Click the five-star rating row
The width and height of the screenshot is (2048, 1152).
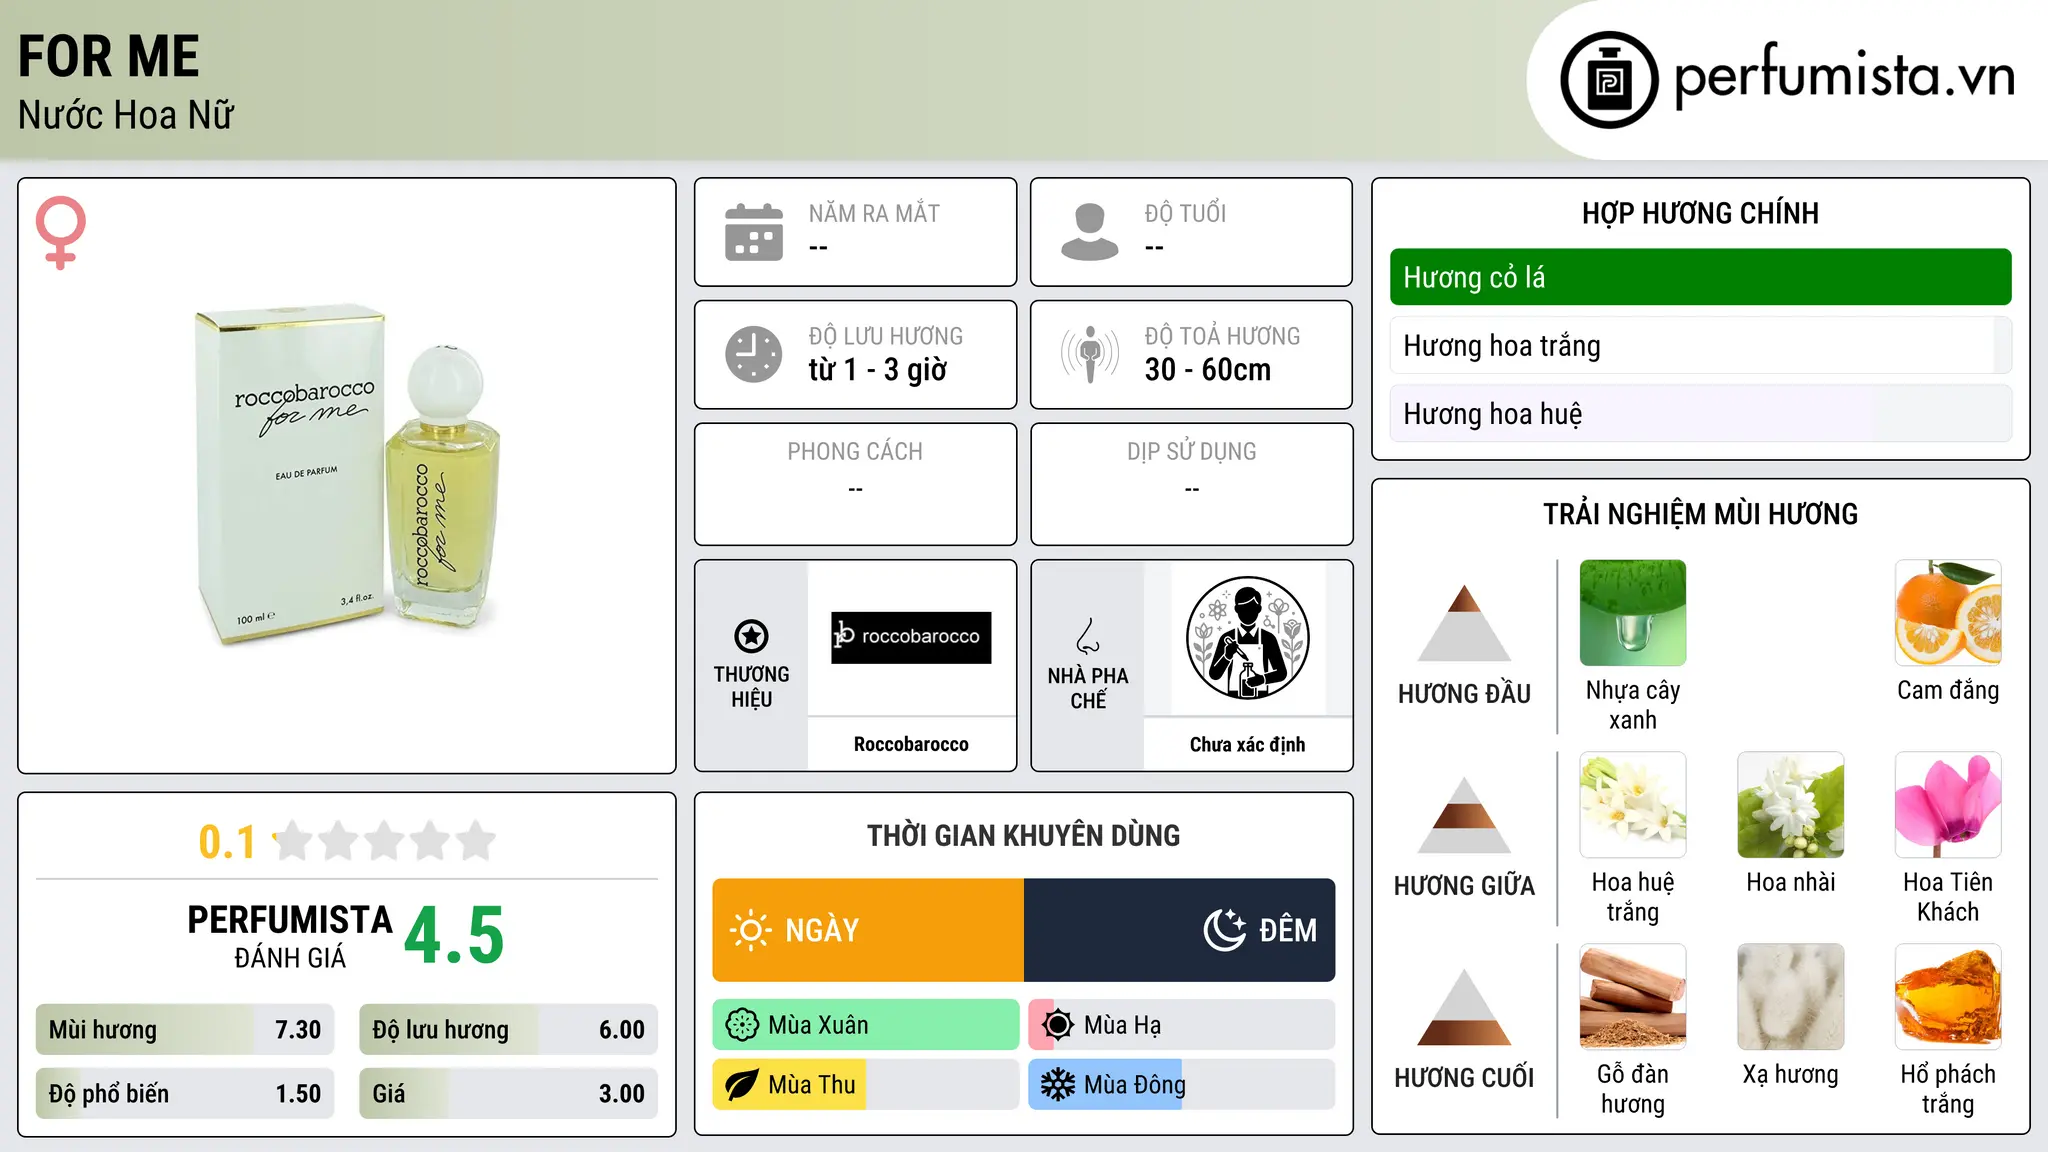click(x=384, y=841)
